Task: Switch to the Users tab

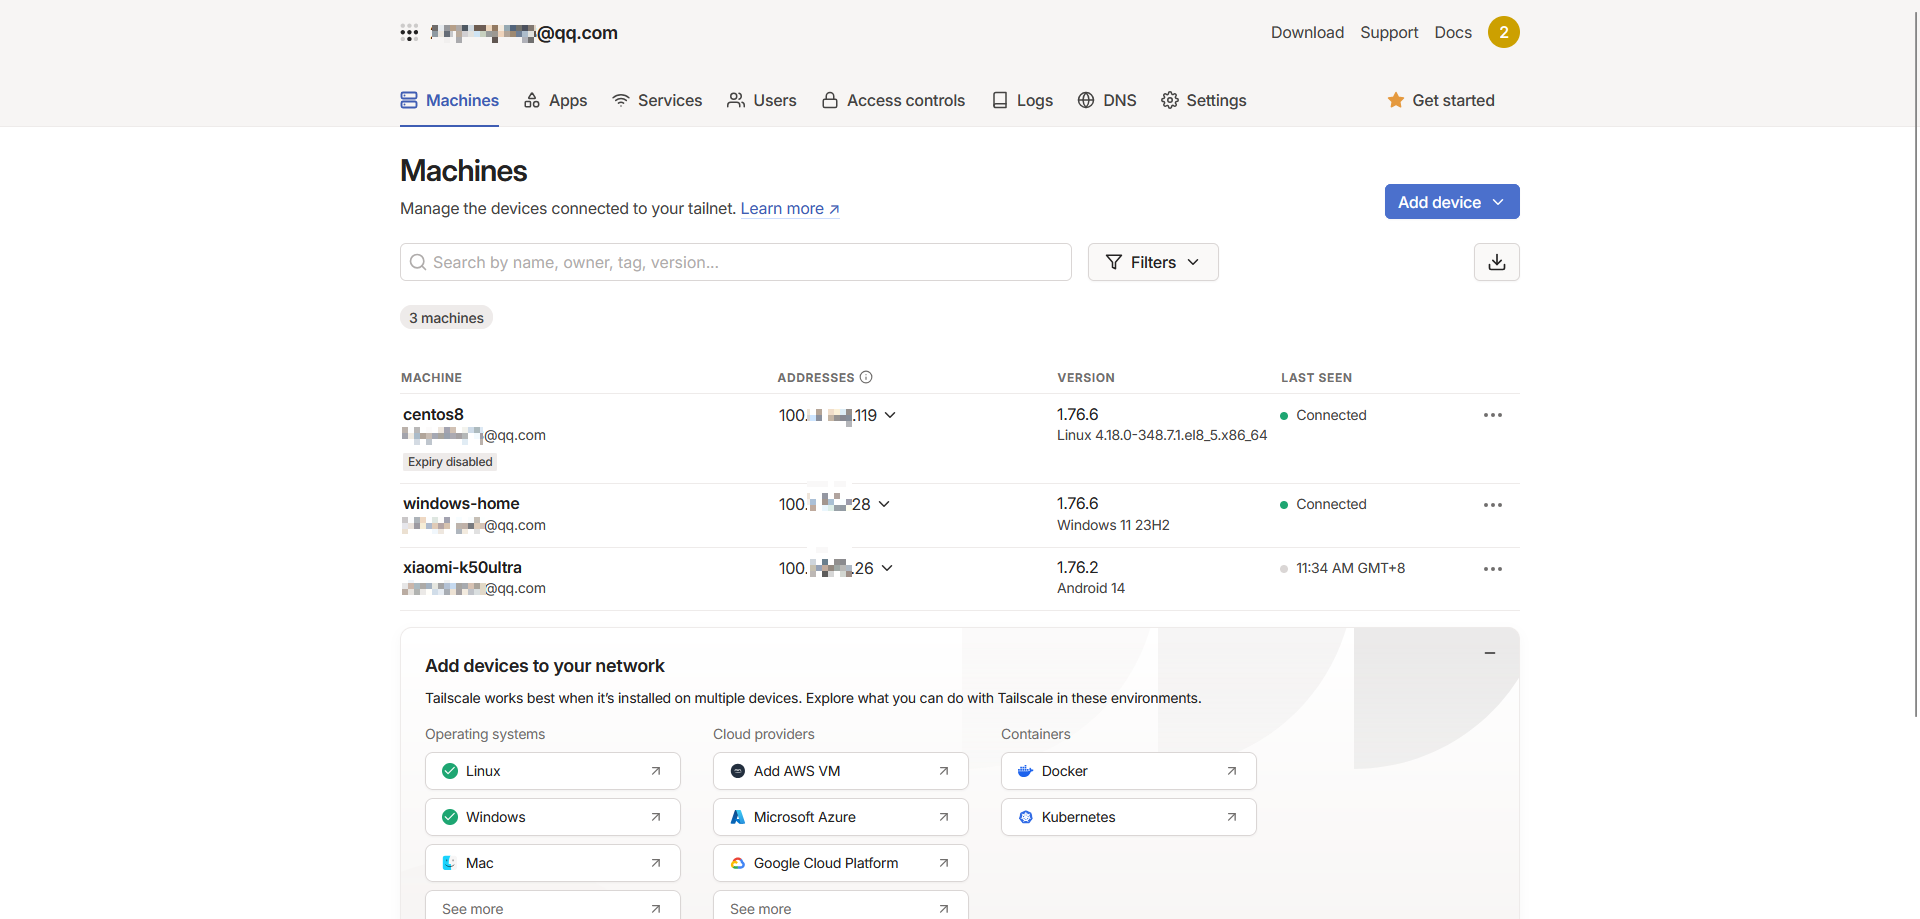Action: point(762,100)
